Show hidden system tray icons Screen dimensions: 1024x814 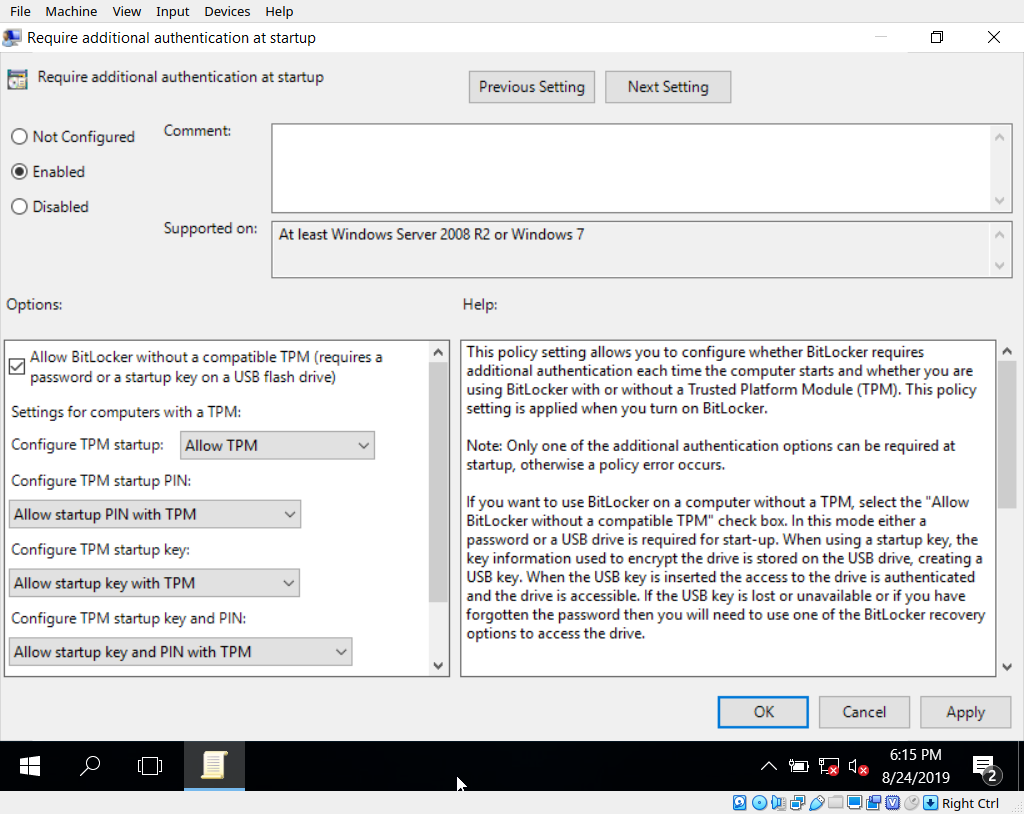(x=768, y=767)
